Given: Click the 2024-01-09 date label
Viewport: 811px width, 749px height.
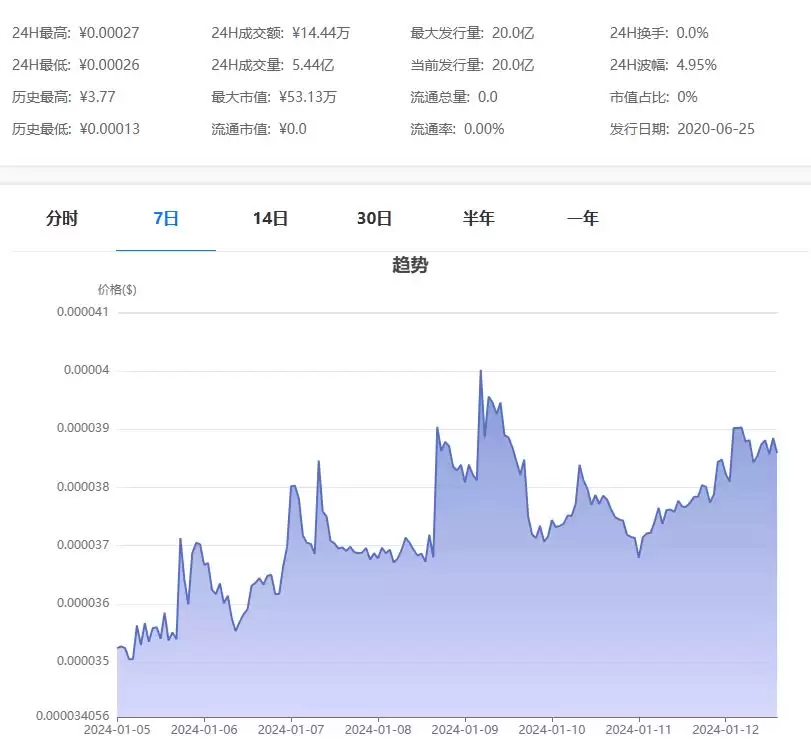Looking at the screenshot, I should [x=465, y=729].
